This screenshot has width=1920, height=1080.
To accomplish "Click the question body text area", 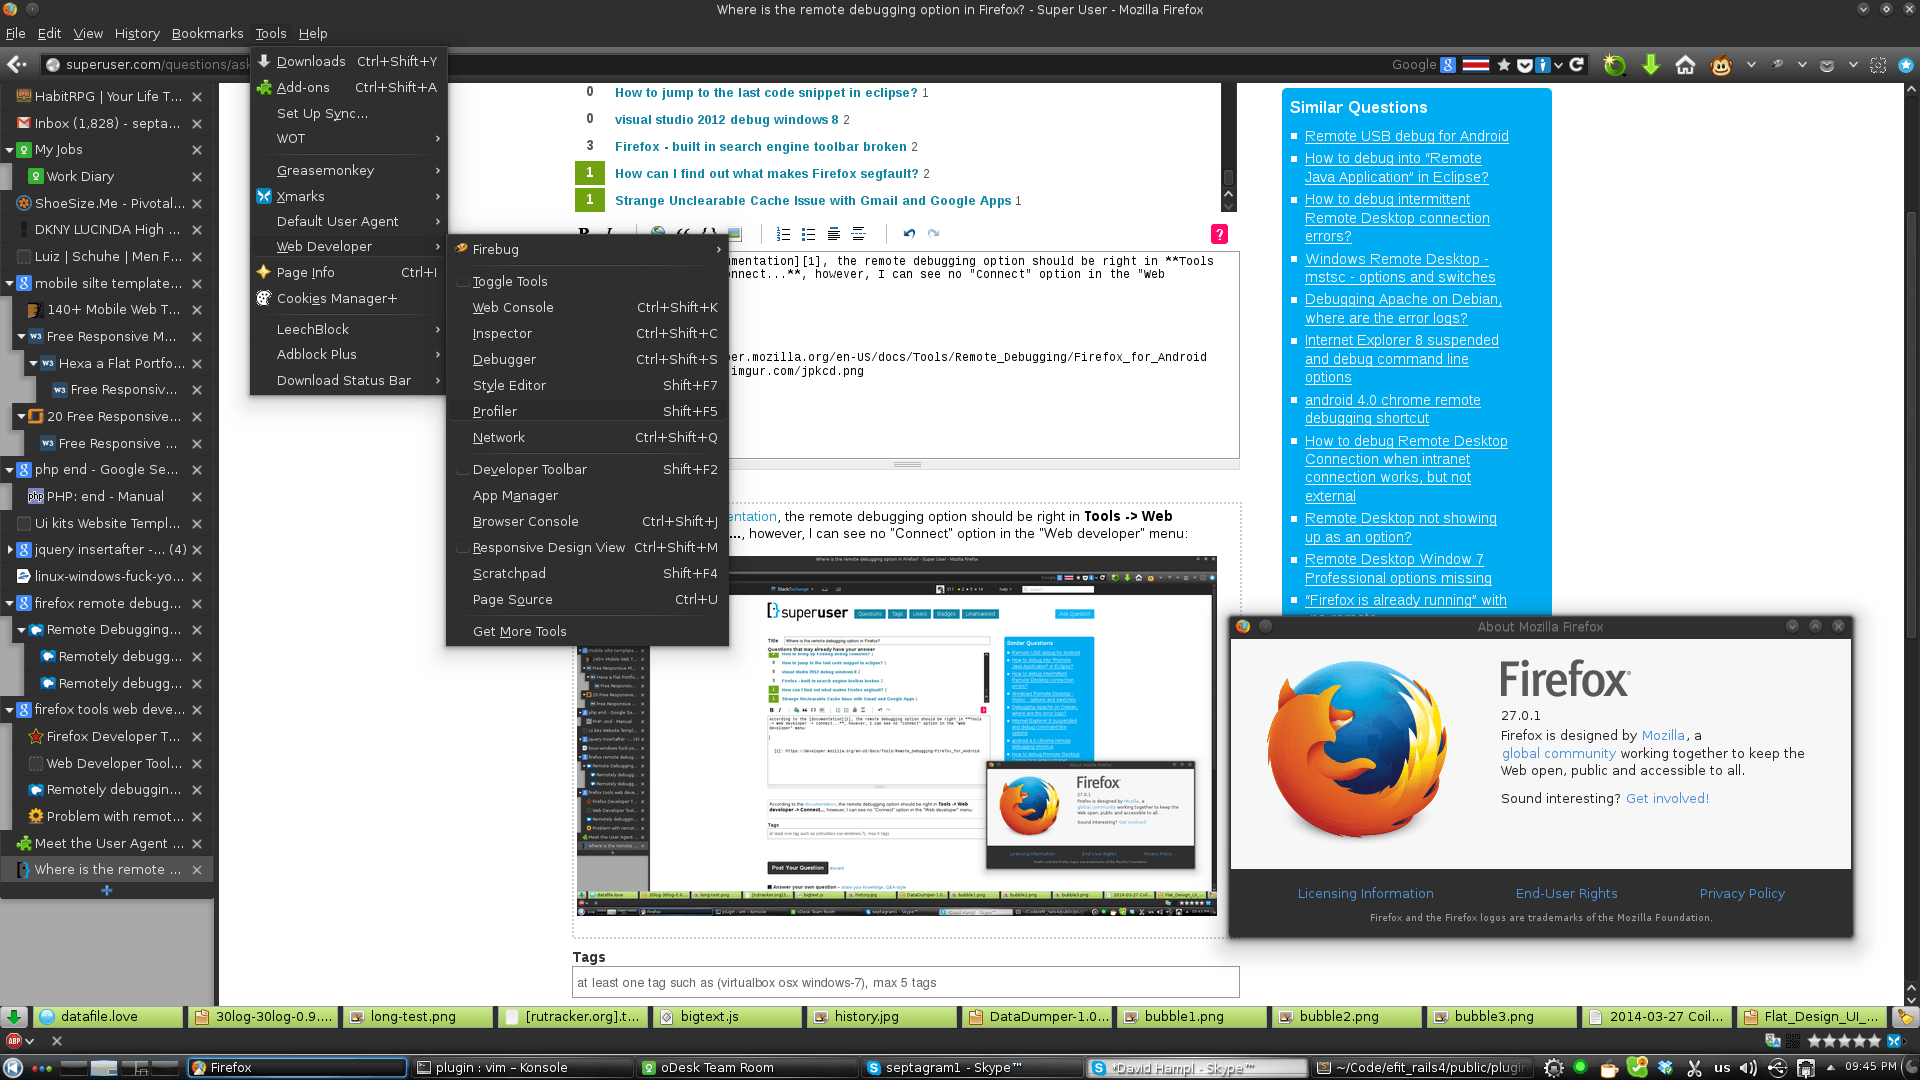I will click(985, 355).
